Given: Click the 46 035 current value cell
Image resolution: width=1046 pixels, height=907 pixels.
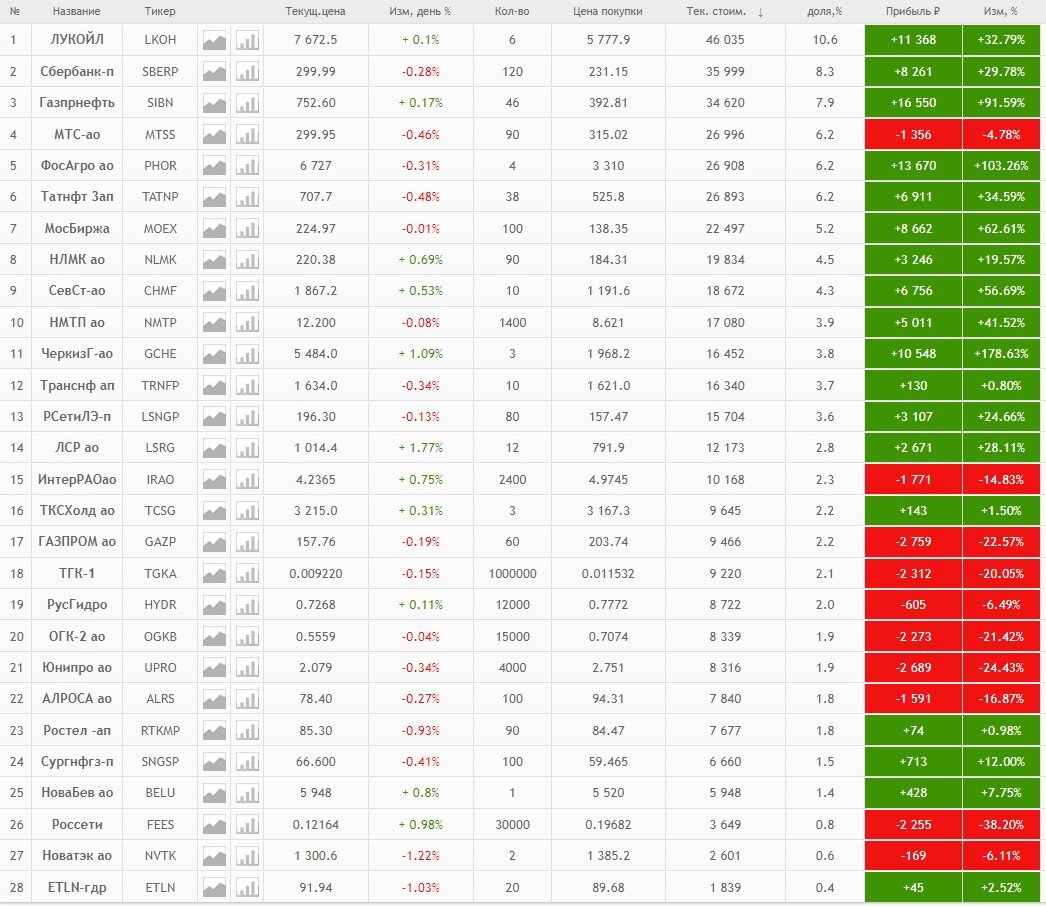Looking at the screenshot, I should click(725, 40).
